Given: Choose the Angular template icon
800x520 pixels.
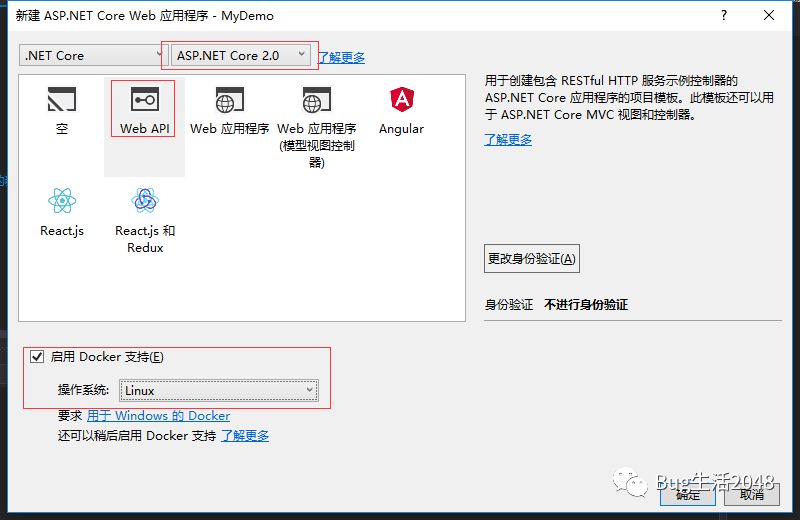Looking at the screenshot, I should click(x=402, y=99).
